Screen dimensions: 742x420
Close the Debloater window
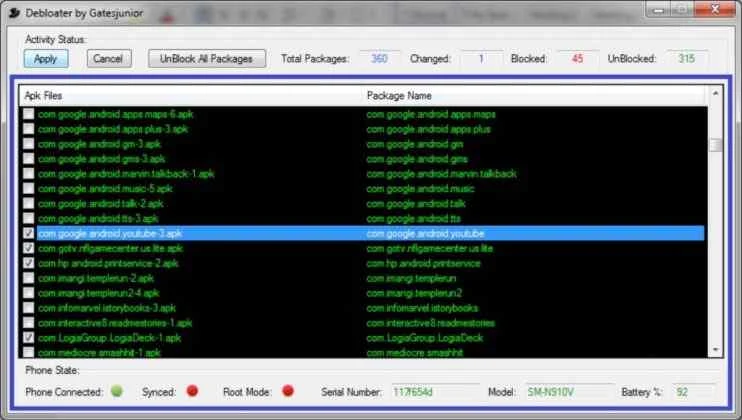[715, 9]
